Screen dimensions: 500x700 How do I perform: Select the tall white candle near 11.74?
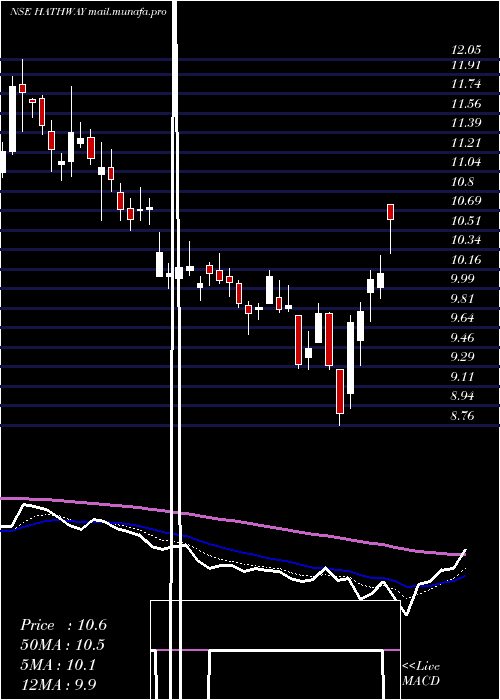[x=12, y=119]
